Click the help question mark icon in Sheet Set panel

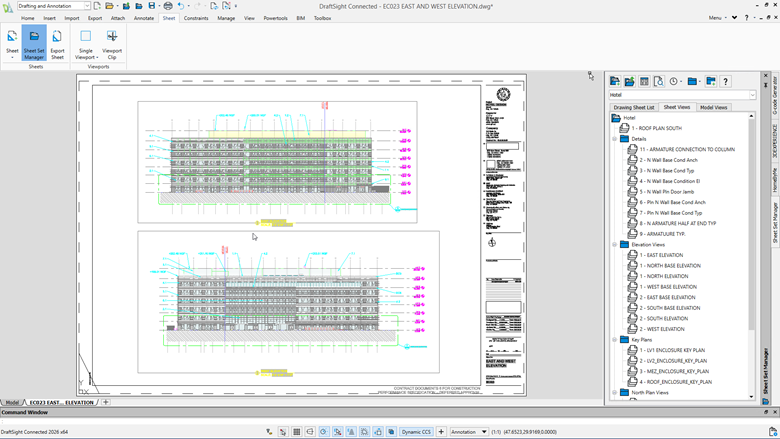tap(726, 81)
